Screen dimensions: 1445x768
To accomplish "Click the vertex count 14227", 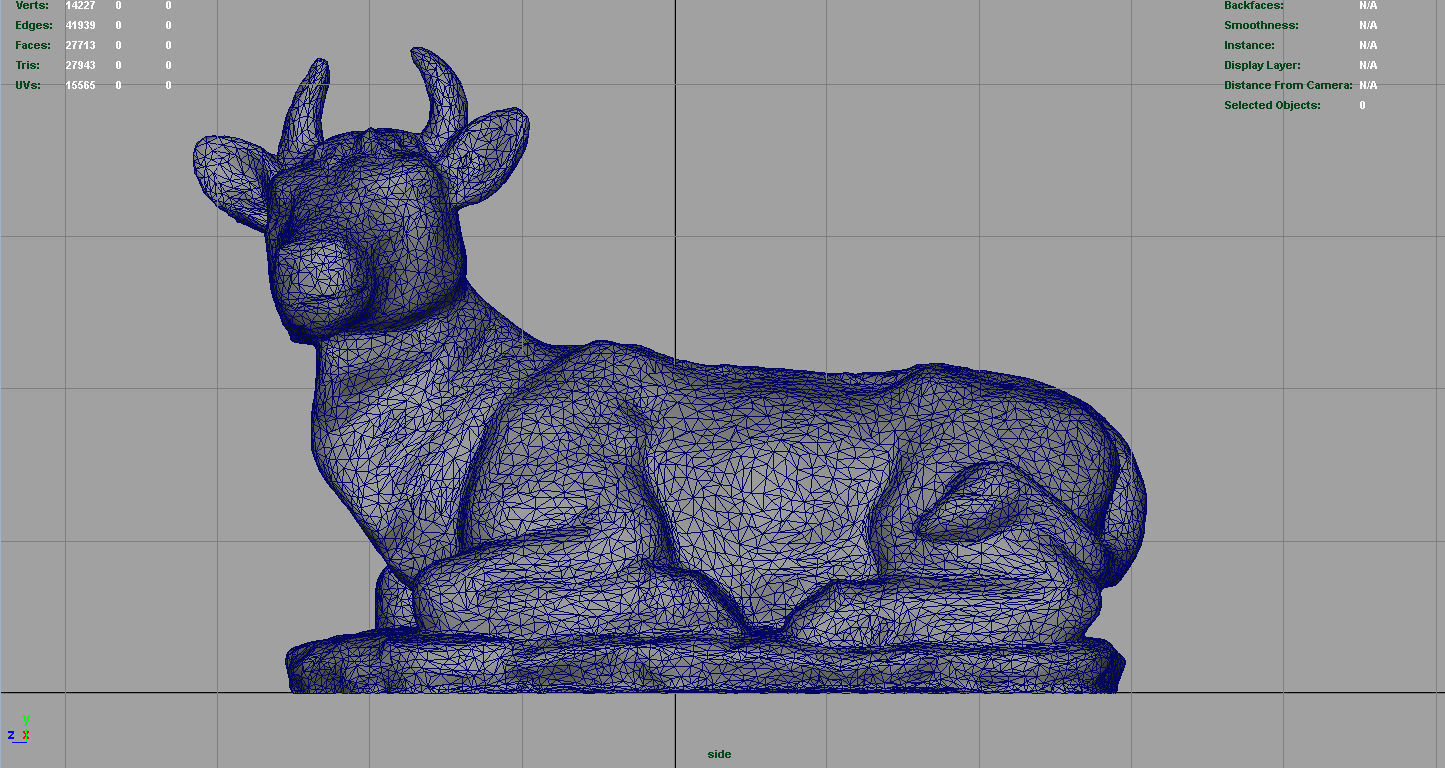I will [80, 5].
